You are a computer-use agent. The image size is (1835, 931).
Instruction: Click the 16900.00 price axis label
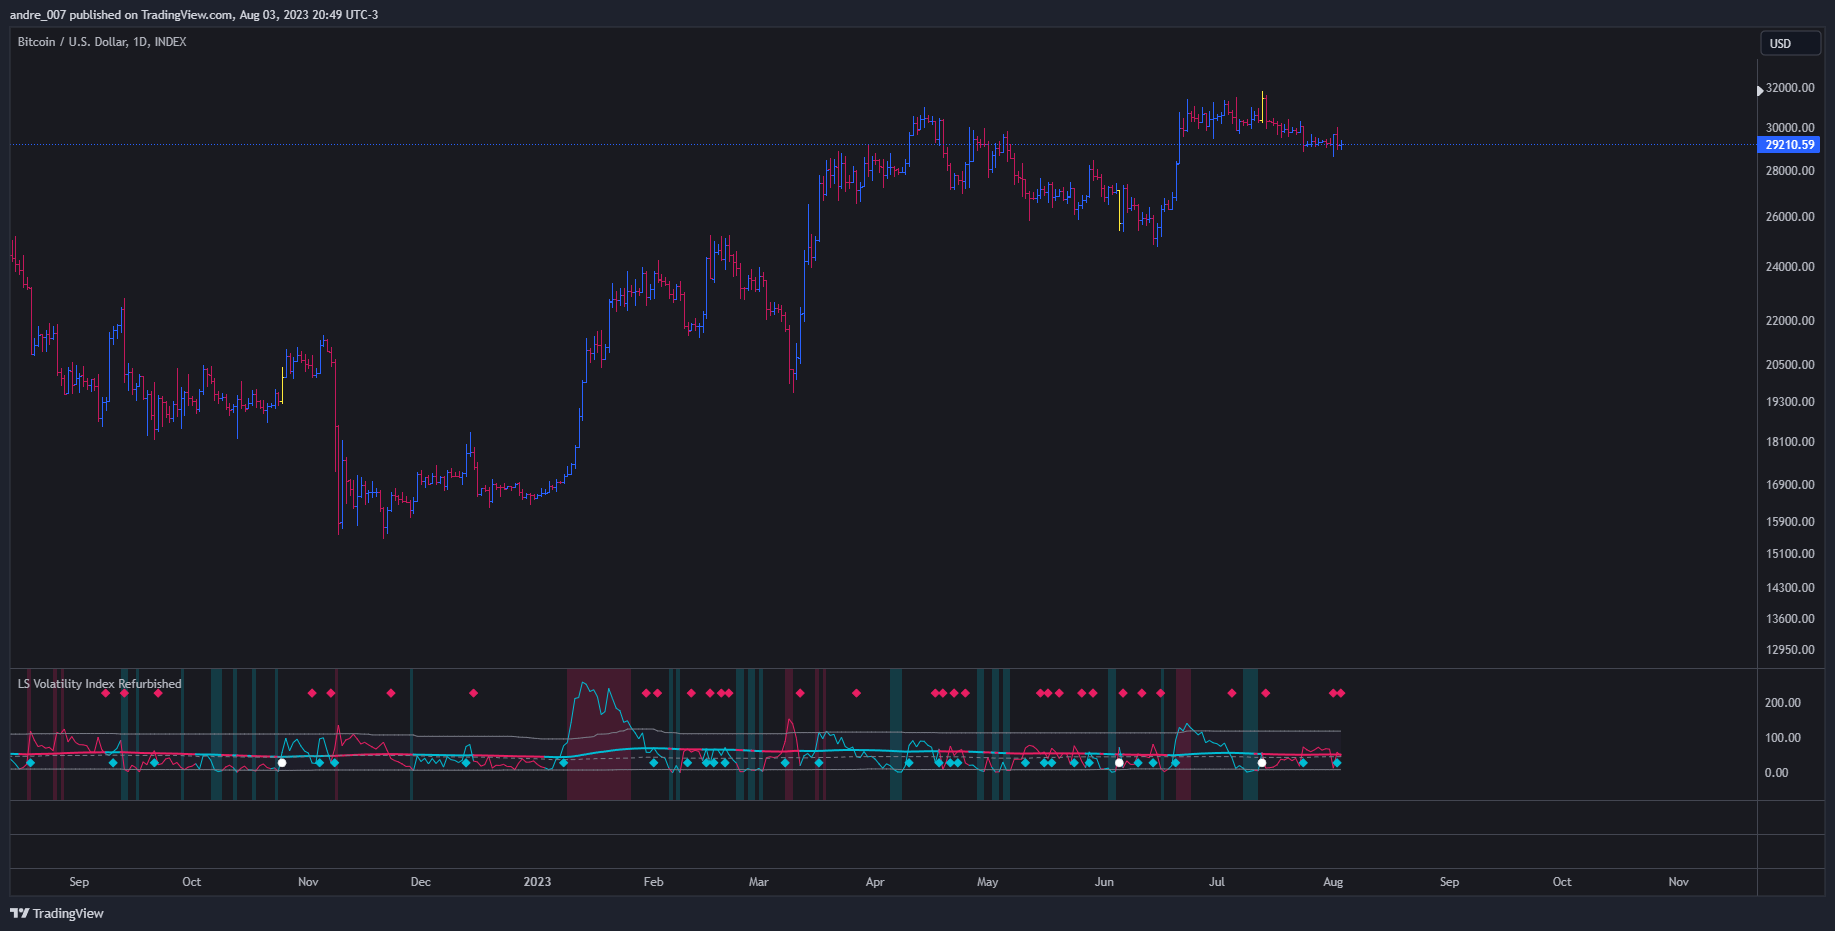(x=1790, y=485)
